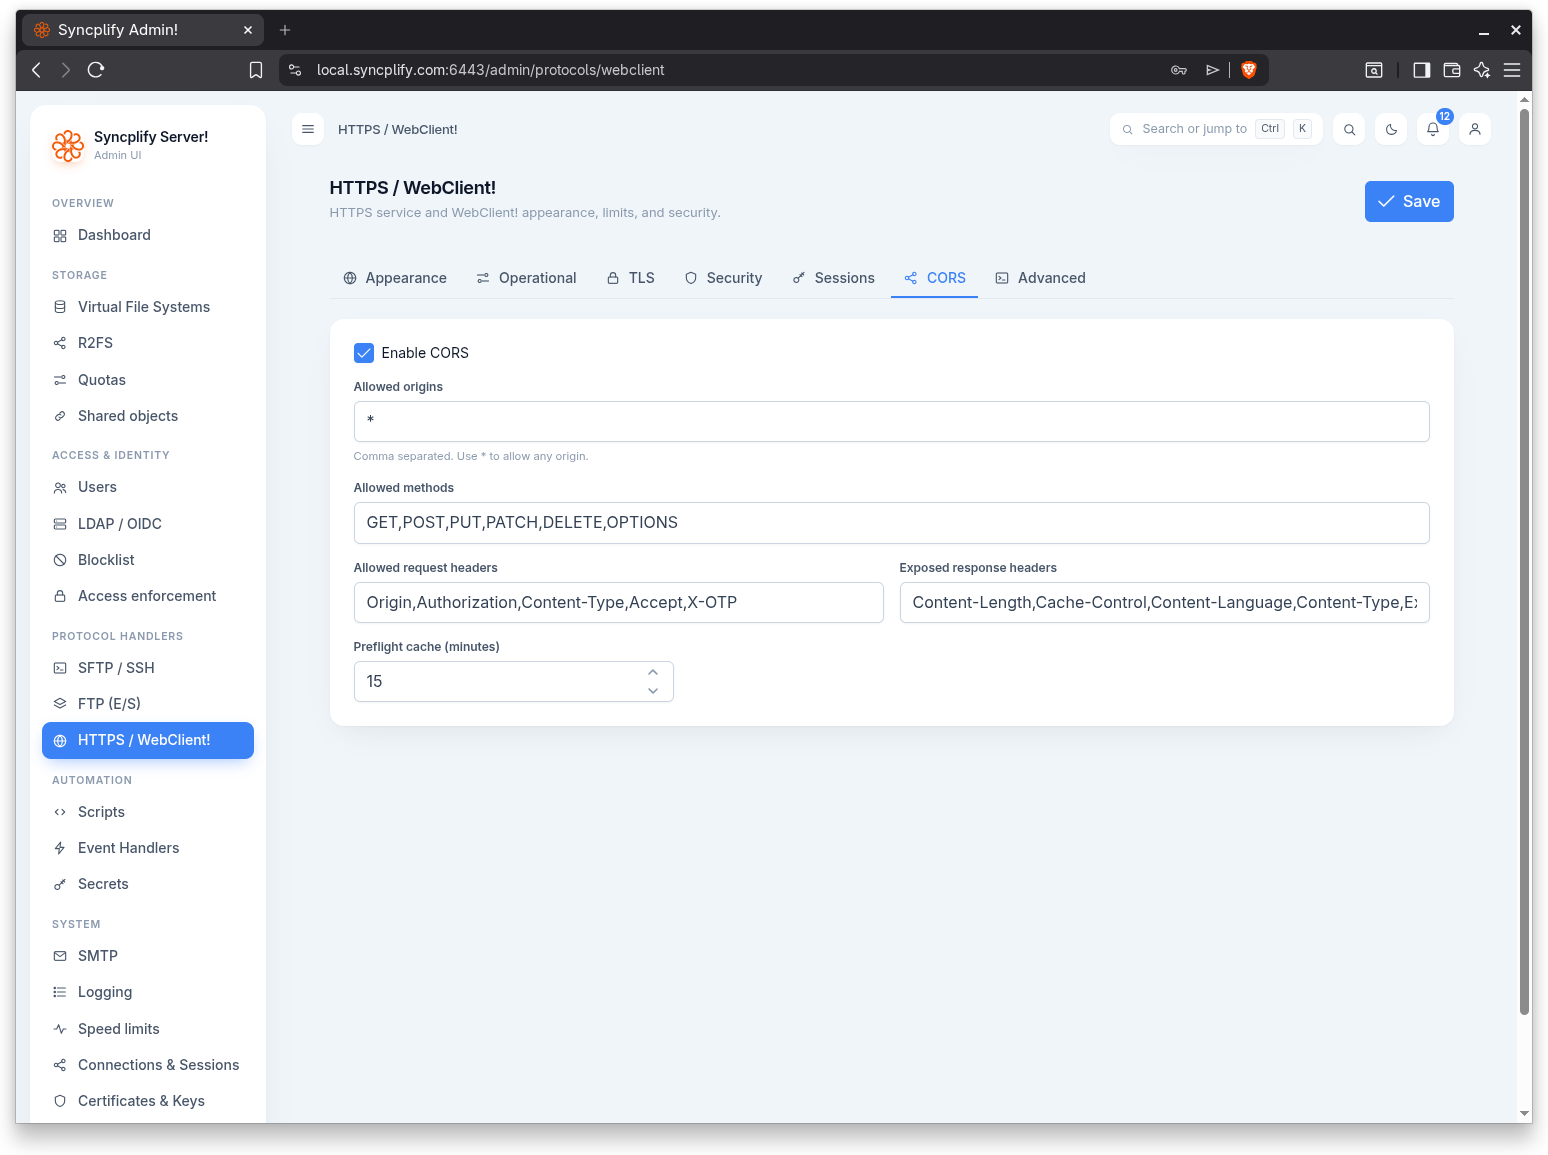The height and width of the screenshot is (1155, 1548).
Task: Click the Allowed request headers field
Action: click(x=618, y=602)
